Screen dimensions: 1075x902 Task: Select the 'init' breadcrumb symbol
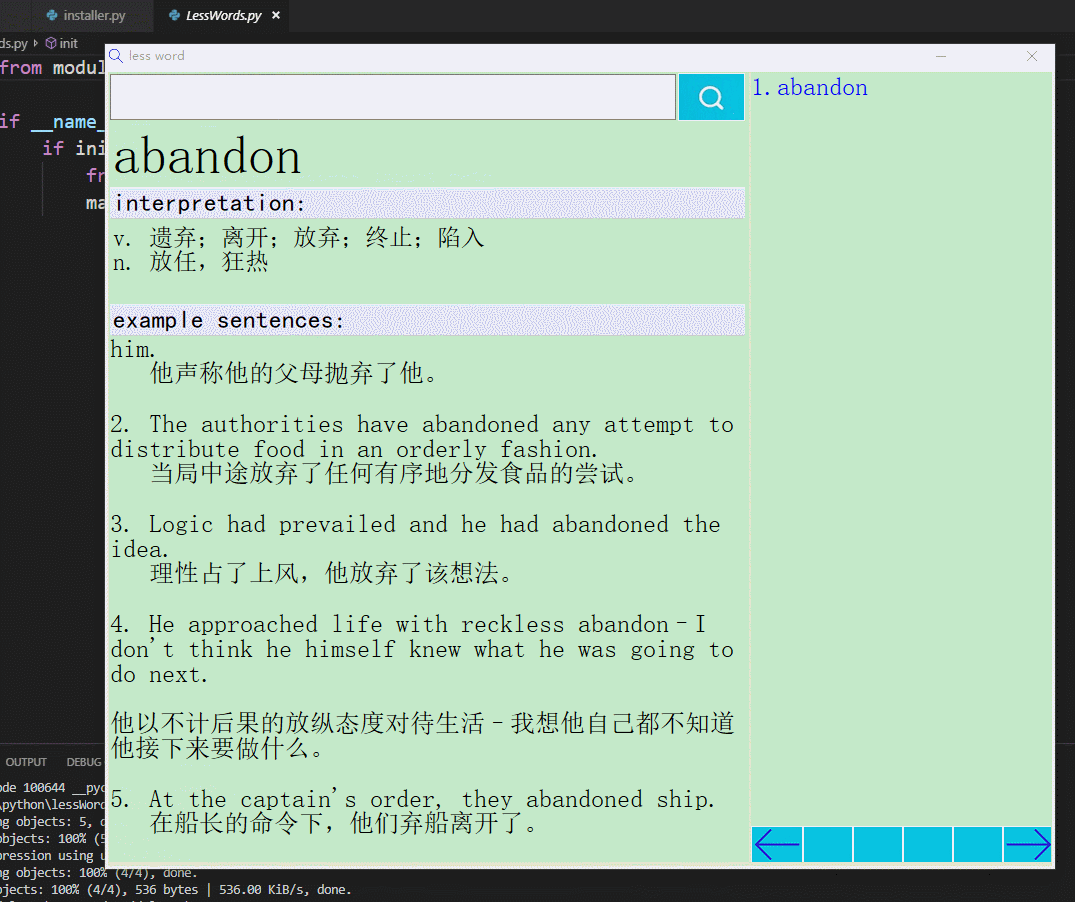click(x=62, y=43)
